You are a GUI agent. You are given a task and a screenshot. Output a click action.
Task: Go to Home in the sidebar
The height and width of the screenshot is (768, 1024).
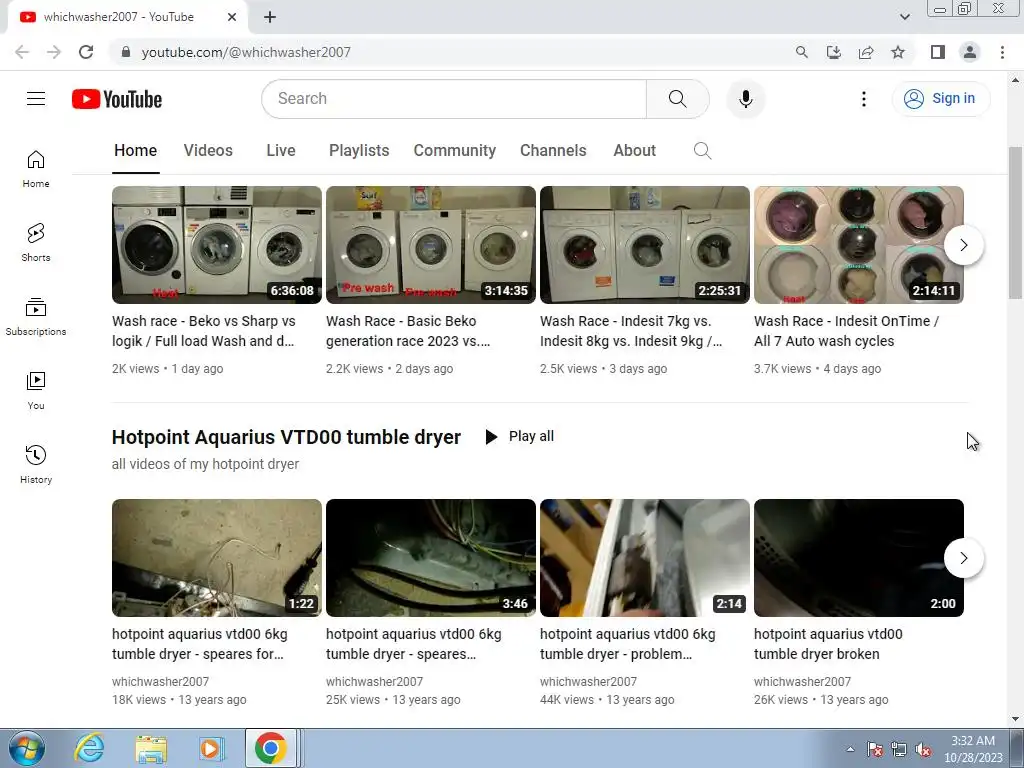coord(36,169)
